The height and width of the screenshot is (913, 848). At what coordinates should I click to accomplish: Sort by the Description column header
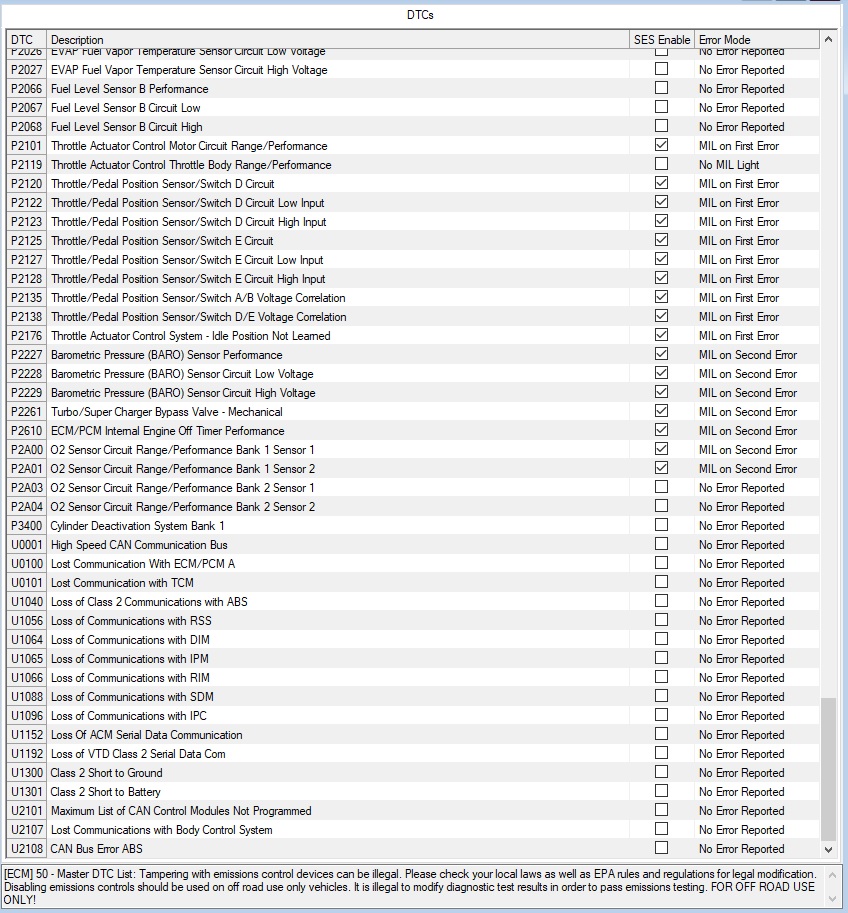point(338,40)
